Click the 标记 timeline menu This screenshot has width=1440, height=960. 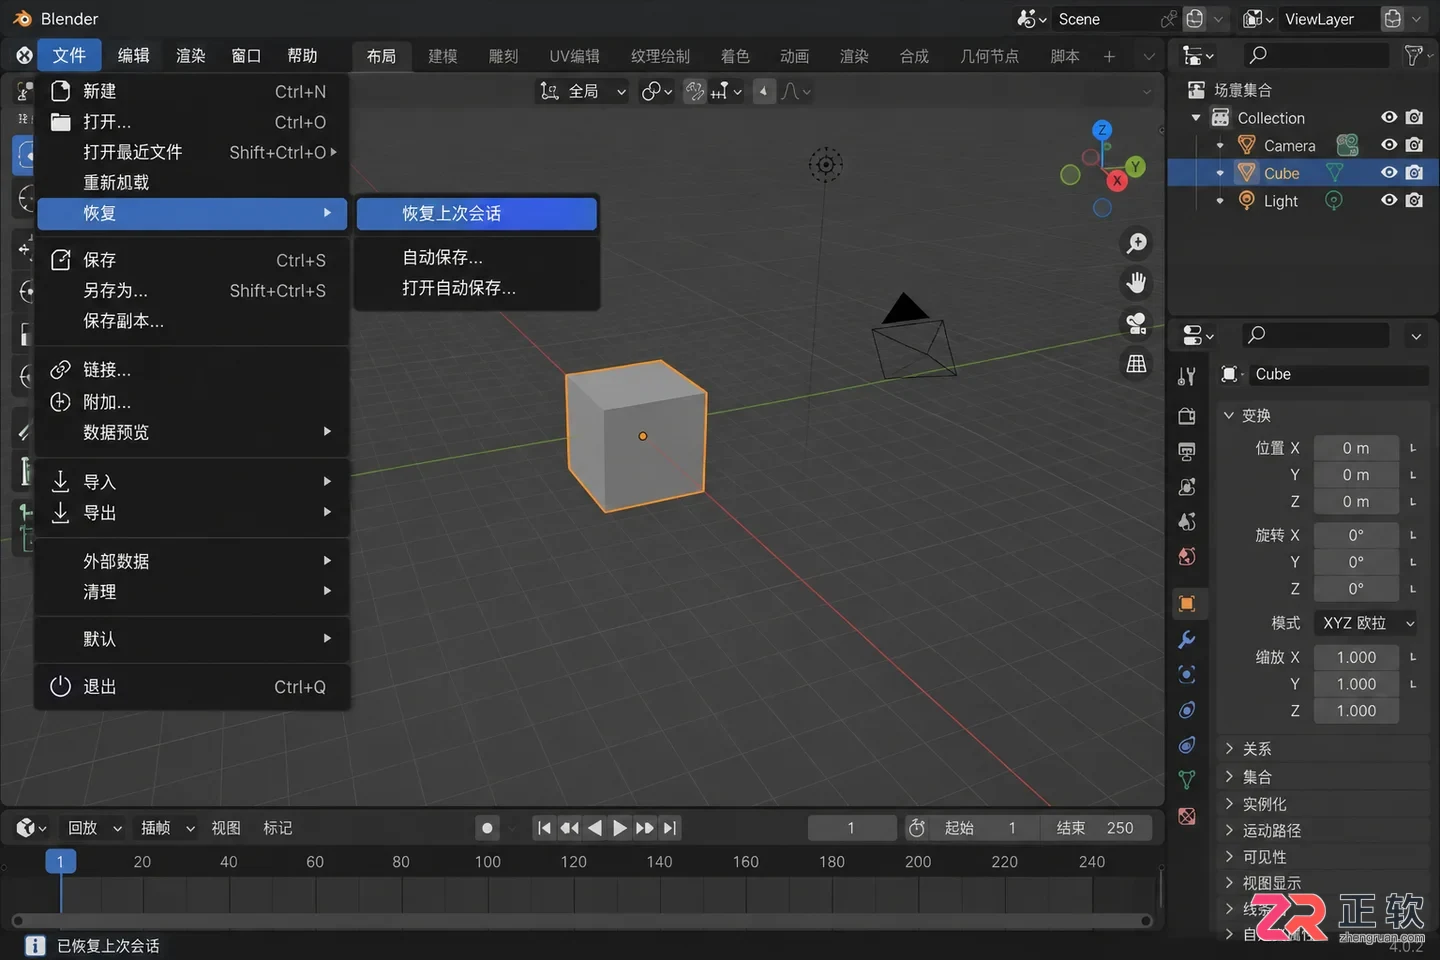[x=278, y=828]
